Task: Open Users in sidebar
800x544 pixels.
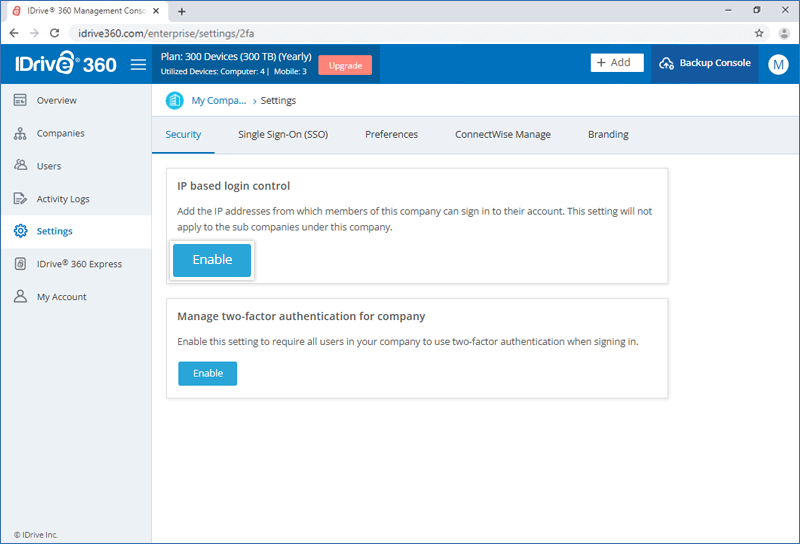Action: point(77,166)
